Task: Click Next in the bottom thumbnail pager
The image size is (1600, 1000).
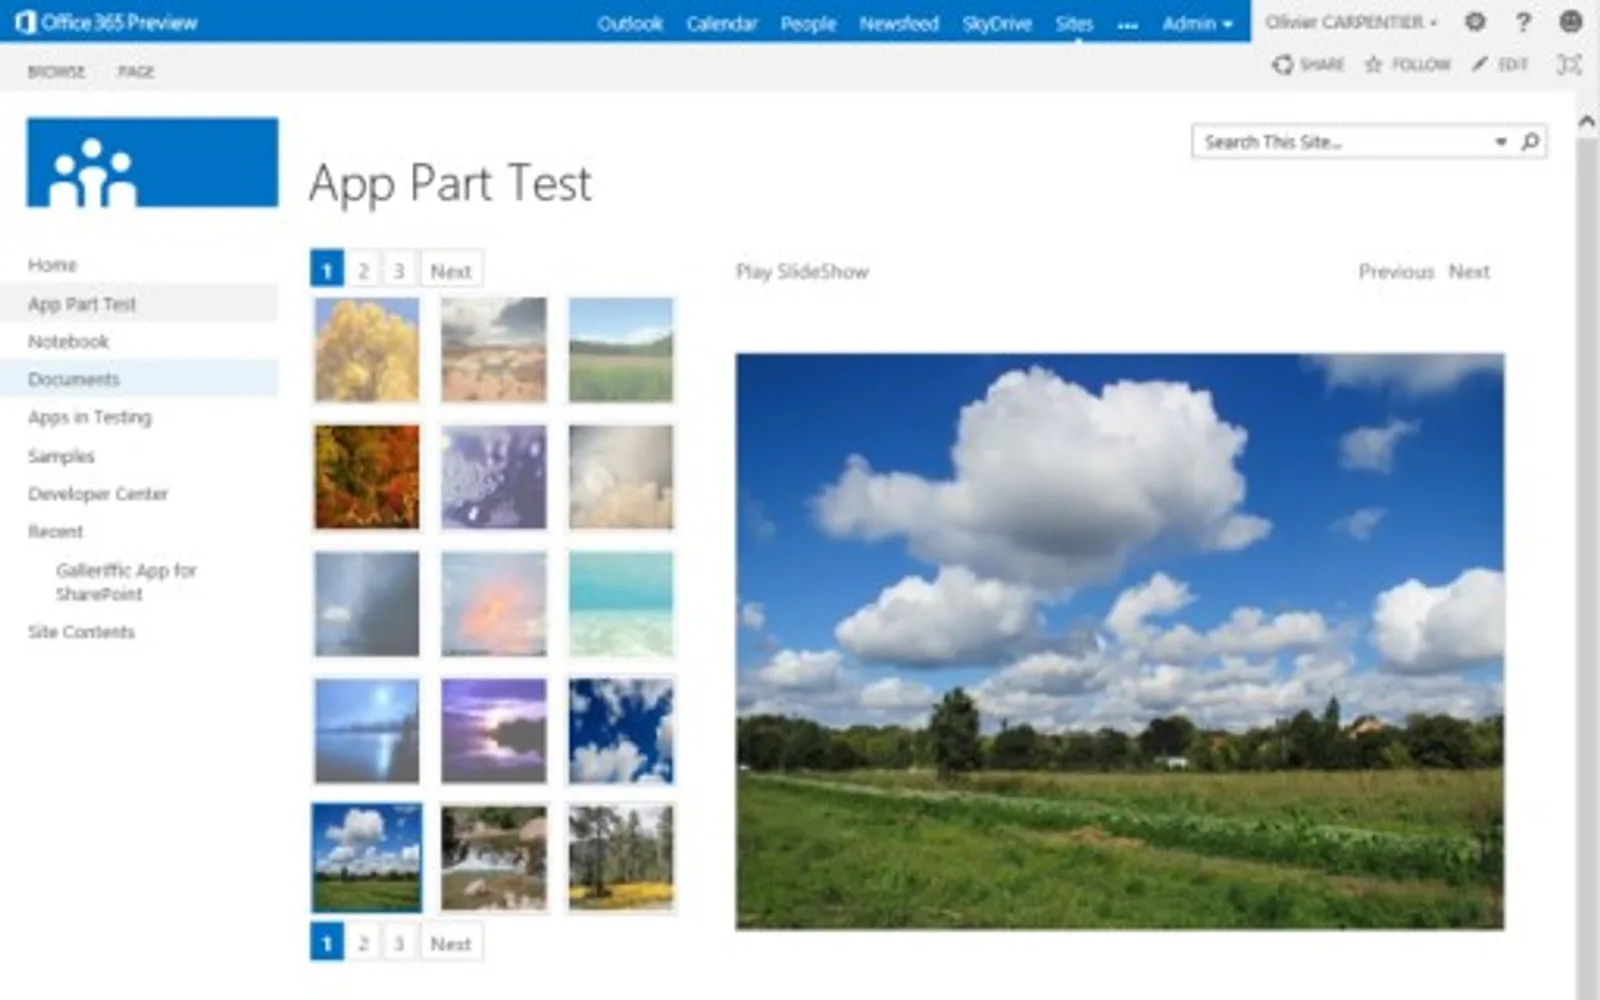Action: (451, 943)
